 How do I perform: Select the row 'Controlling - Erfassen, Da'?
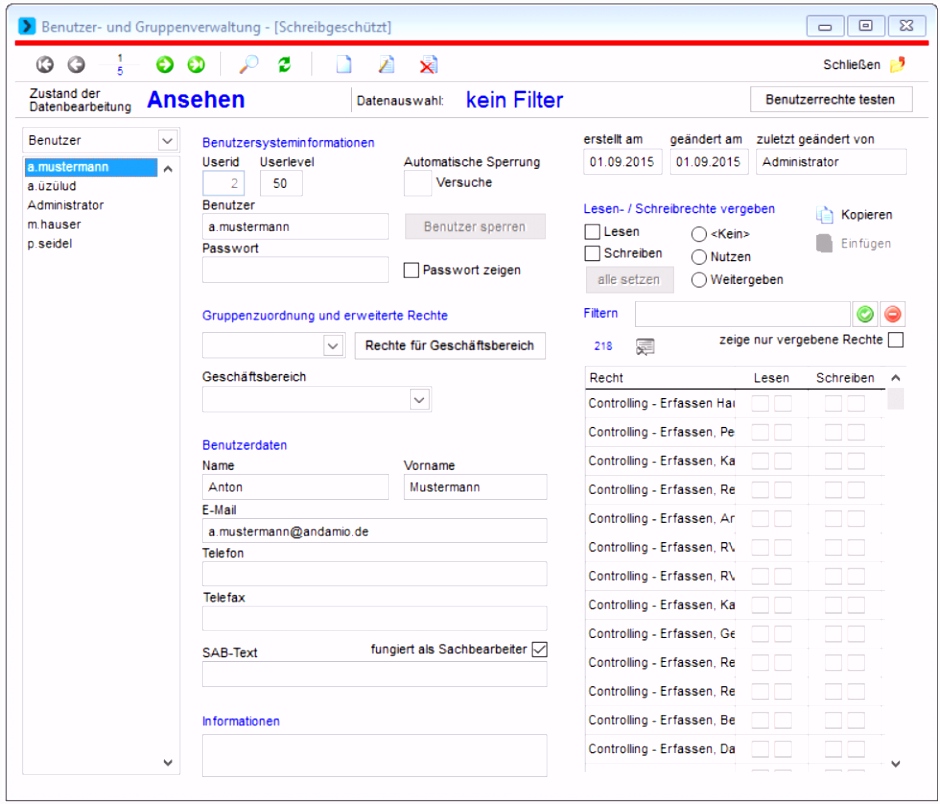[734, 749]
